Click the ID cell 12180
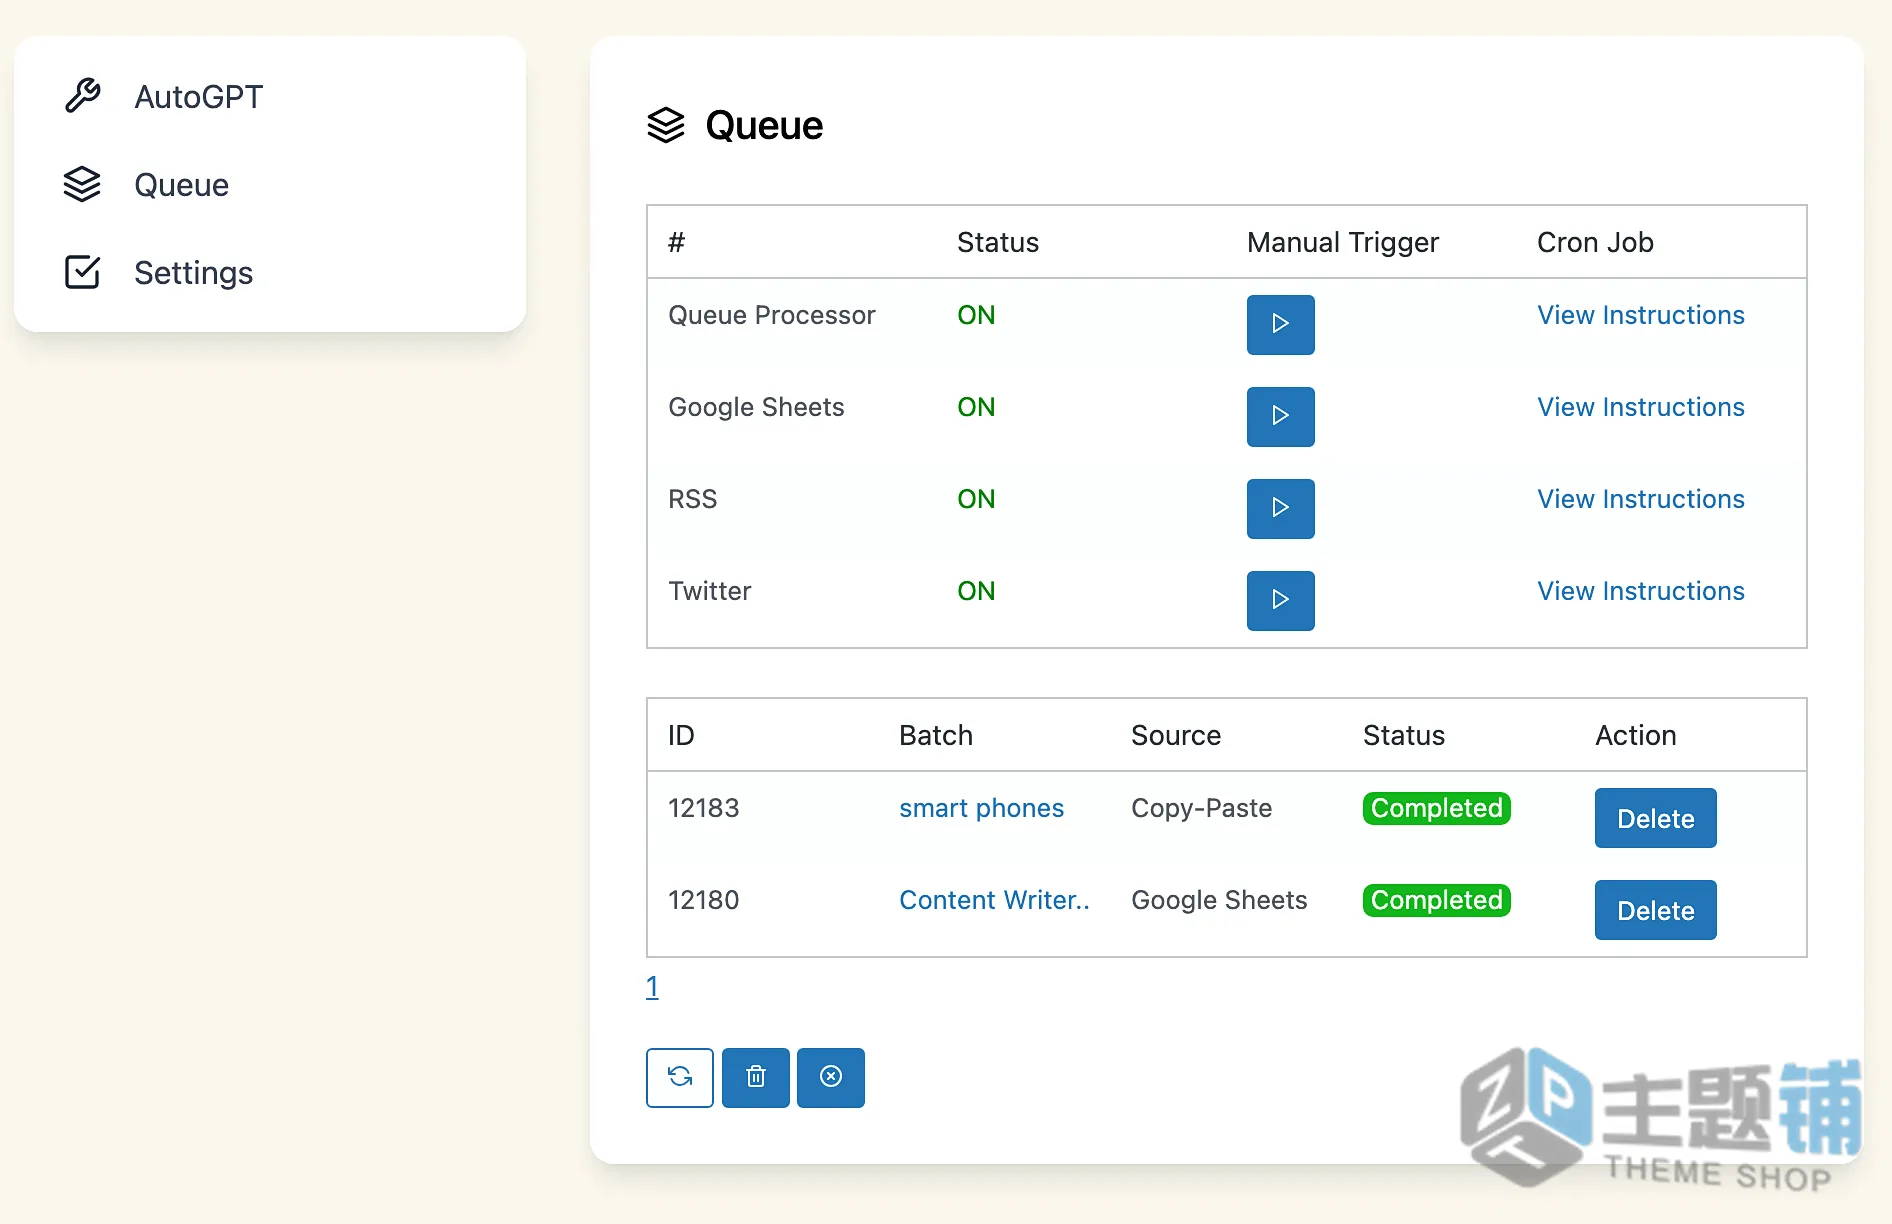The width and height of the screenshot is (1892, 1224). click(x=703, y=900)
